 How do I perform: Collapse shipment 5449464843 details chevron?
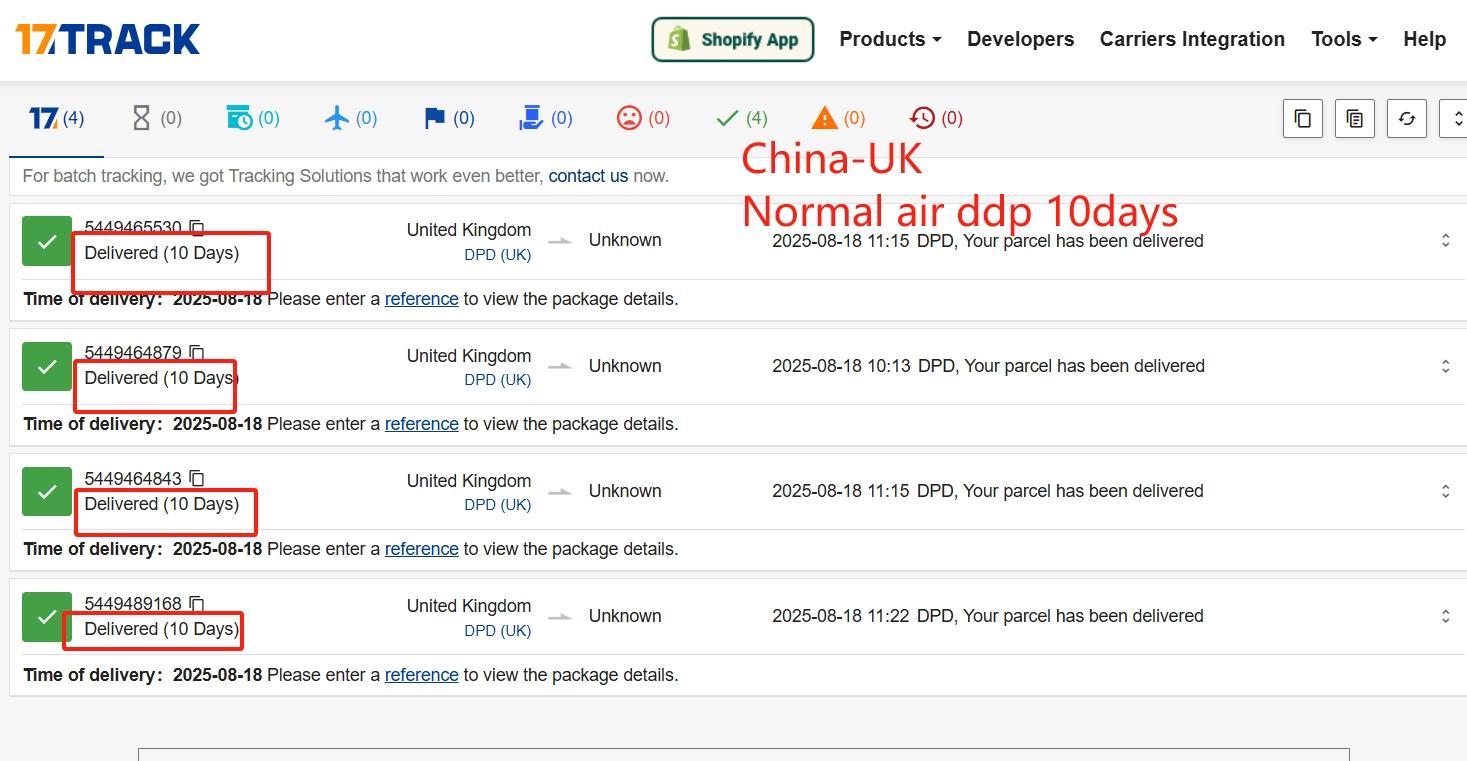click(x=1445, y=491)
